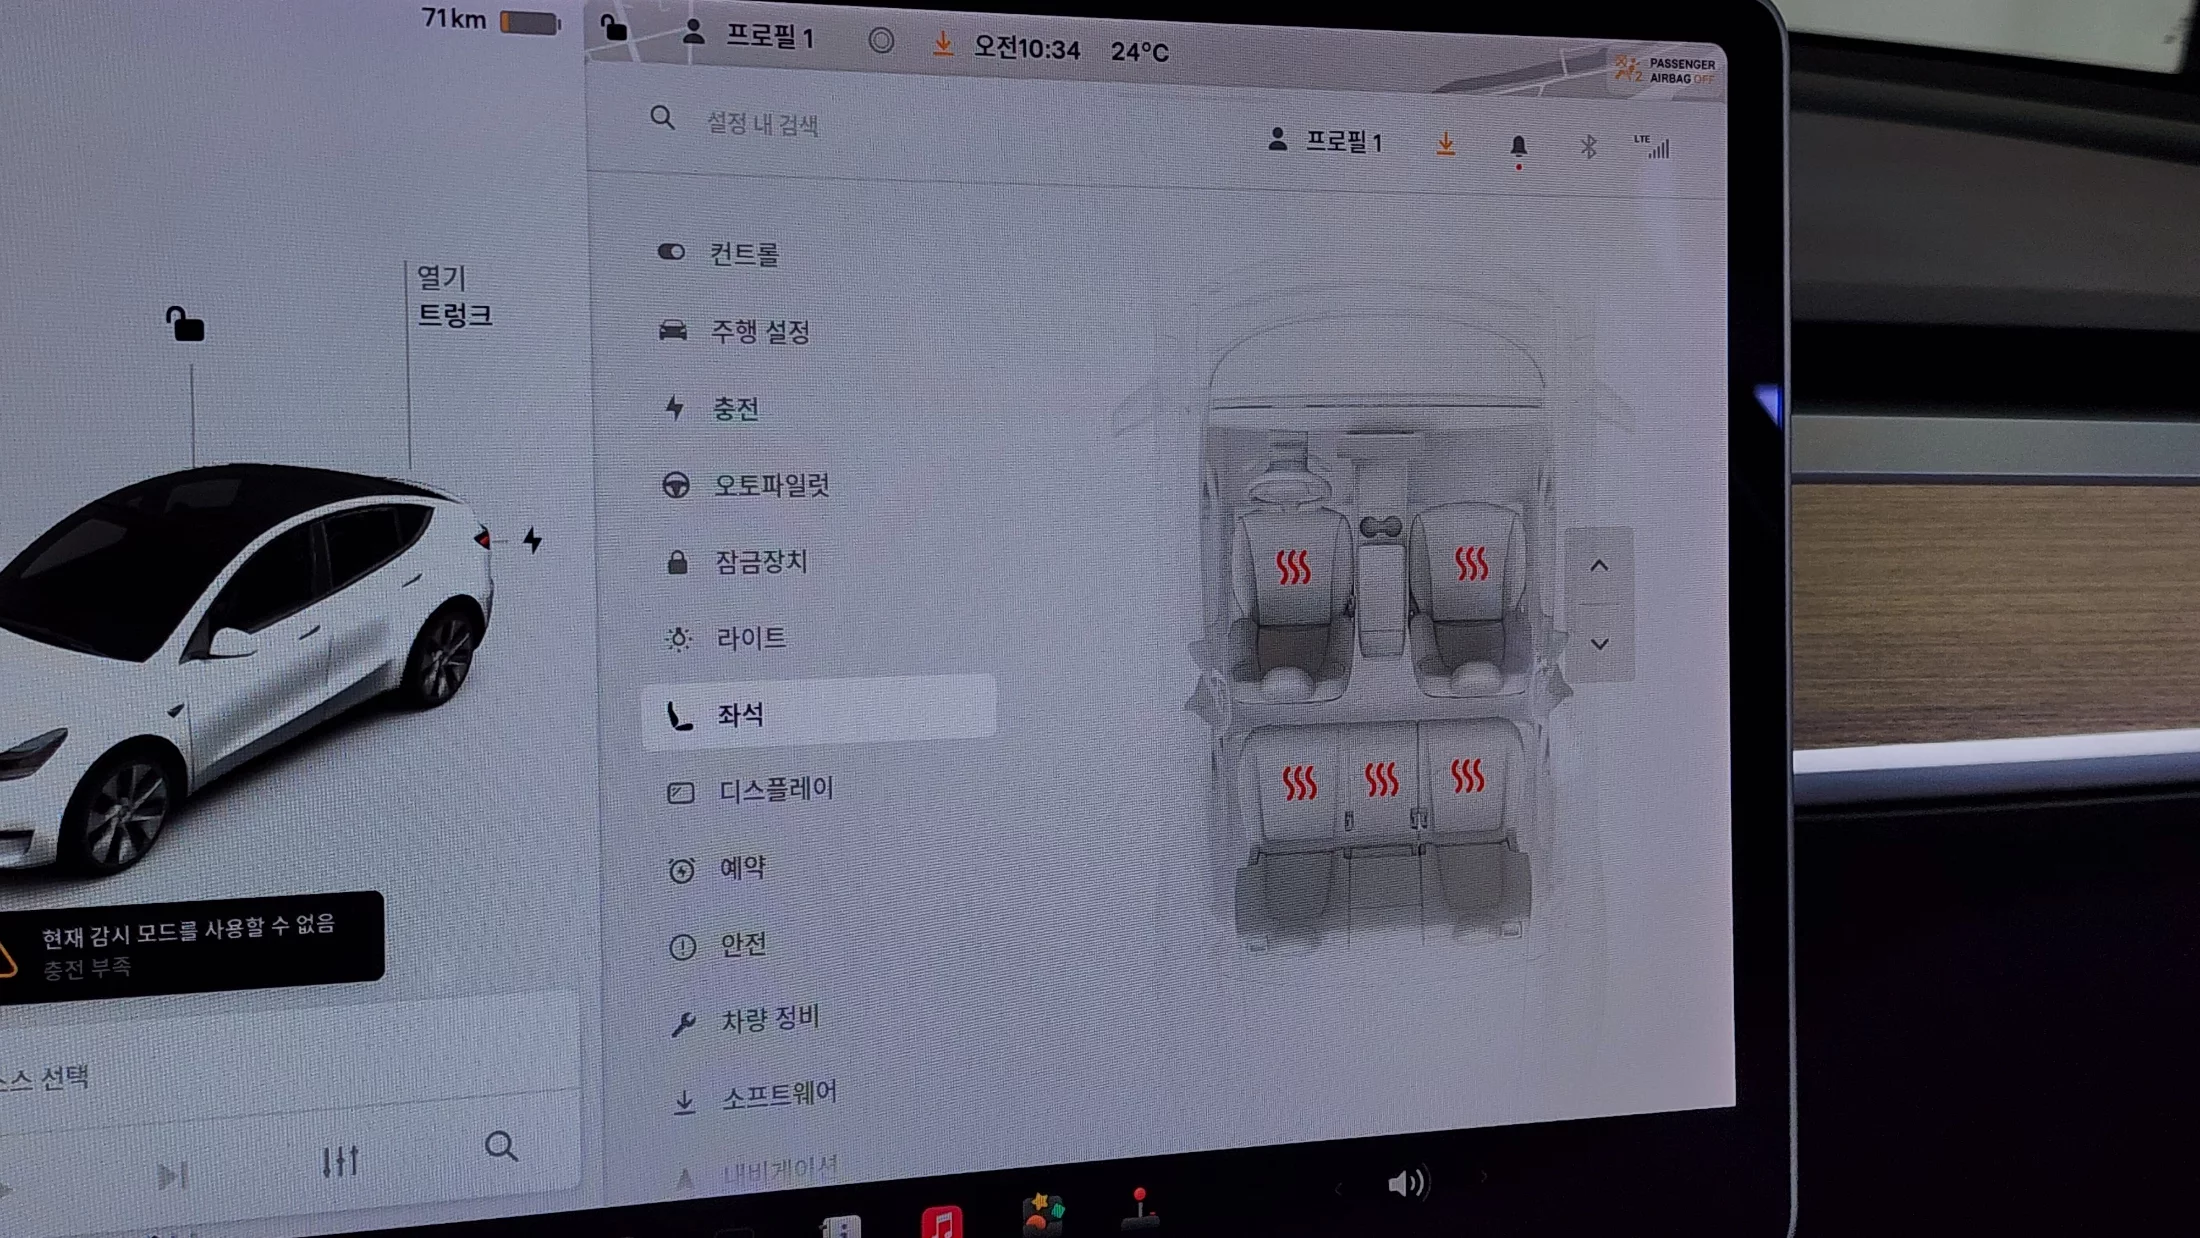This screenshot has height=1238, width=2200.
Task: Tap the 설정 내 검색 search field
Action: 763,124
